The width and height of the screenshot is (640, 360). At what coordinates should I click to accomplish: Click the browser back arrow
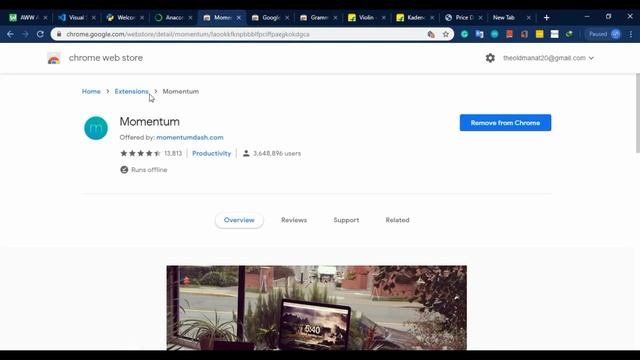pyautogui.click(x=10, y=34)
